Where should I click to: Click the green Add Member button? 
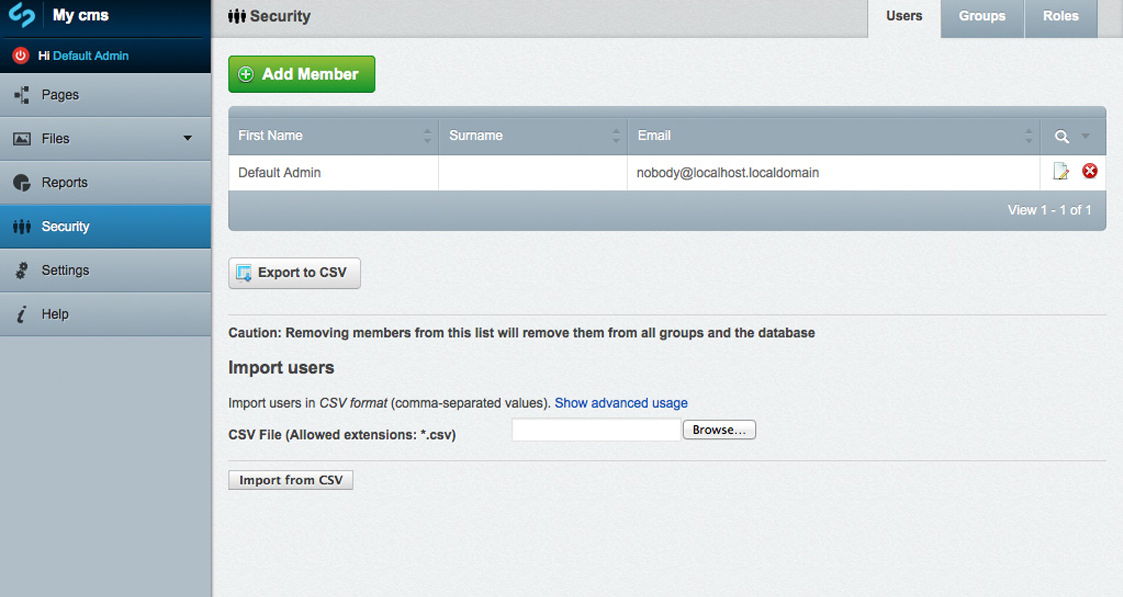pyautogui.click(x=302, y=74)
